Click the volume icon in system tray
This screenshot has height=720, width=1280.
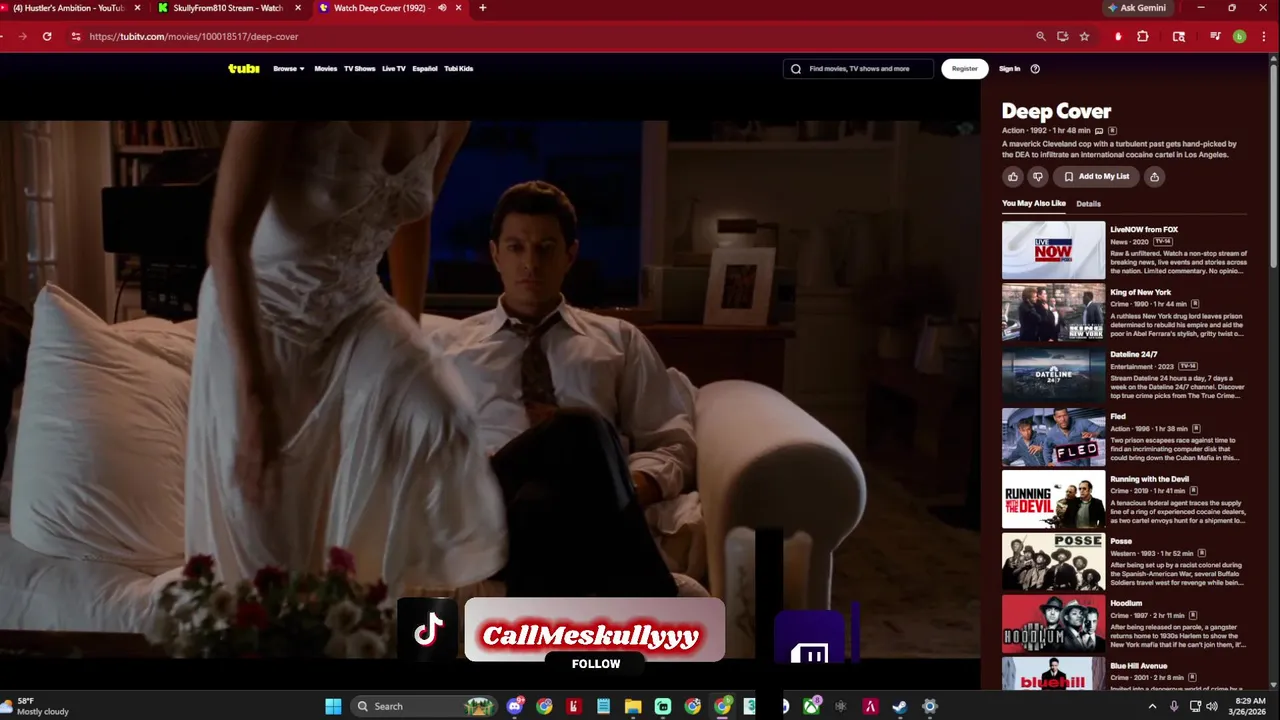point(1212,706)
